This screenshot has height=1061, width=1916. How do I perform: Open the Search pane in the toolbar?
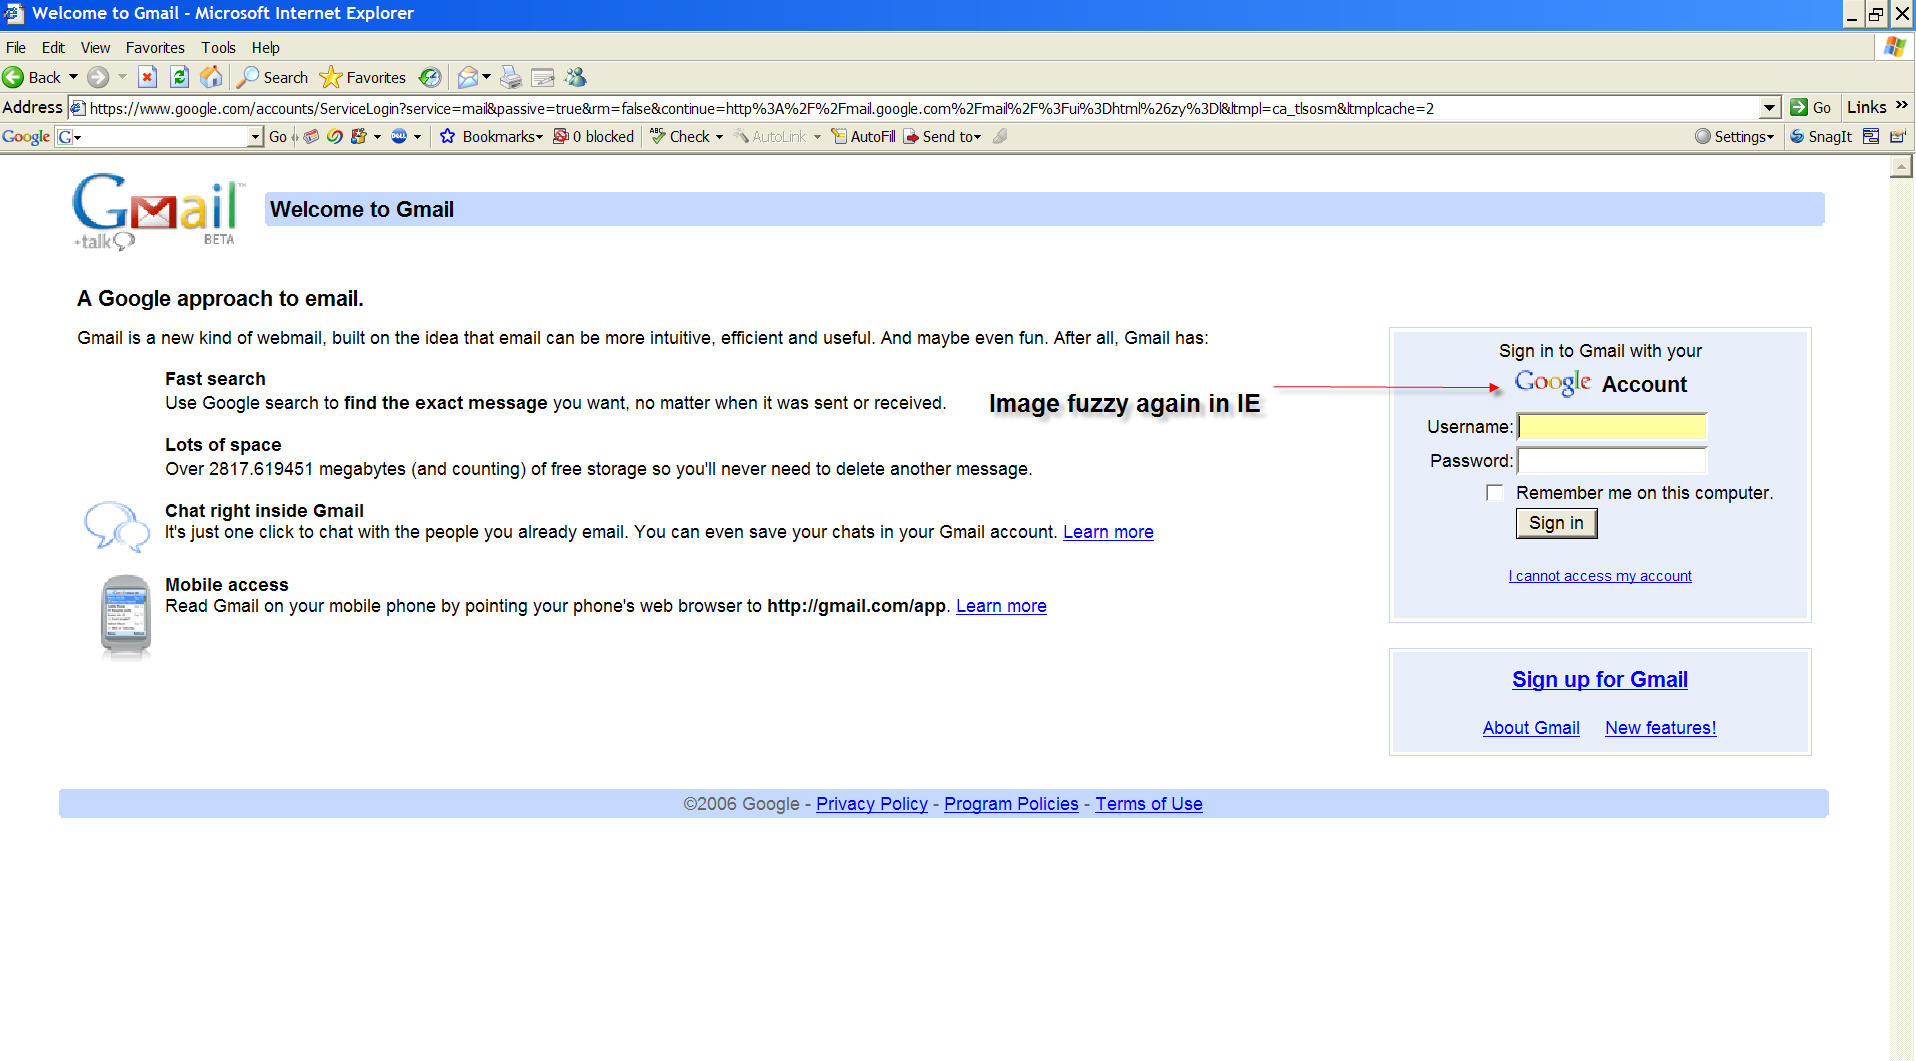273,77
